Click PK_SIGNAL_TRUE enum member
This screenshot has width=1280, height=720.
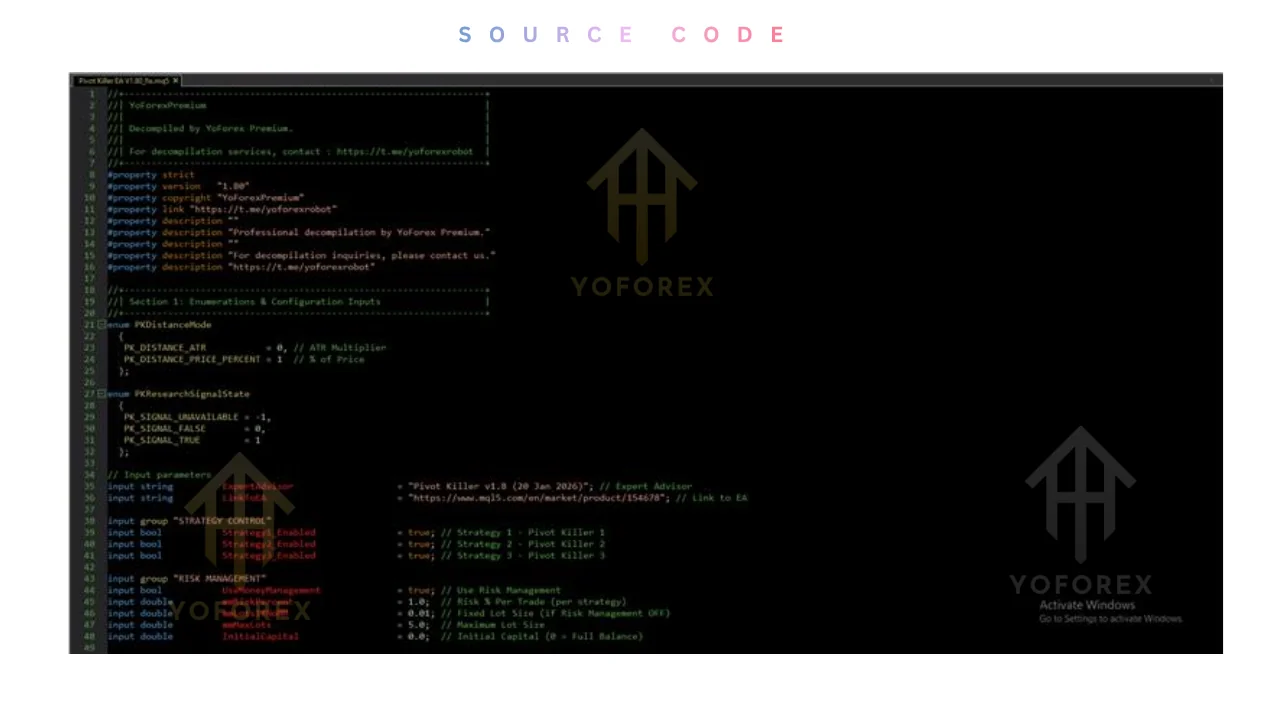(x=162, y=440)
